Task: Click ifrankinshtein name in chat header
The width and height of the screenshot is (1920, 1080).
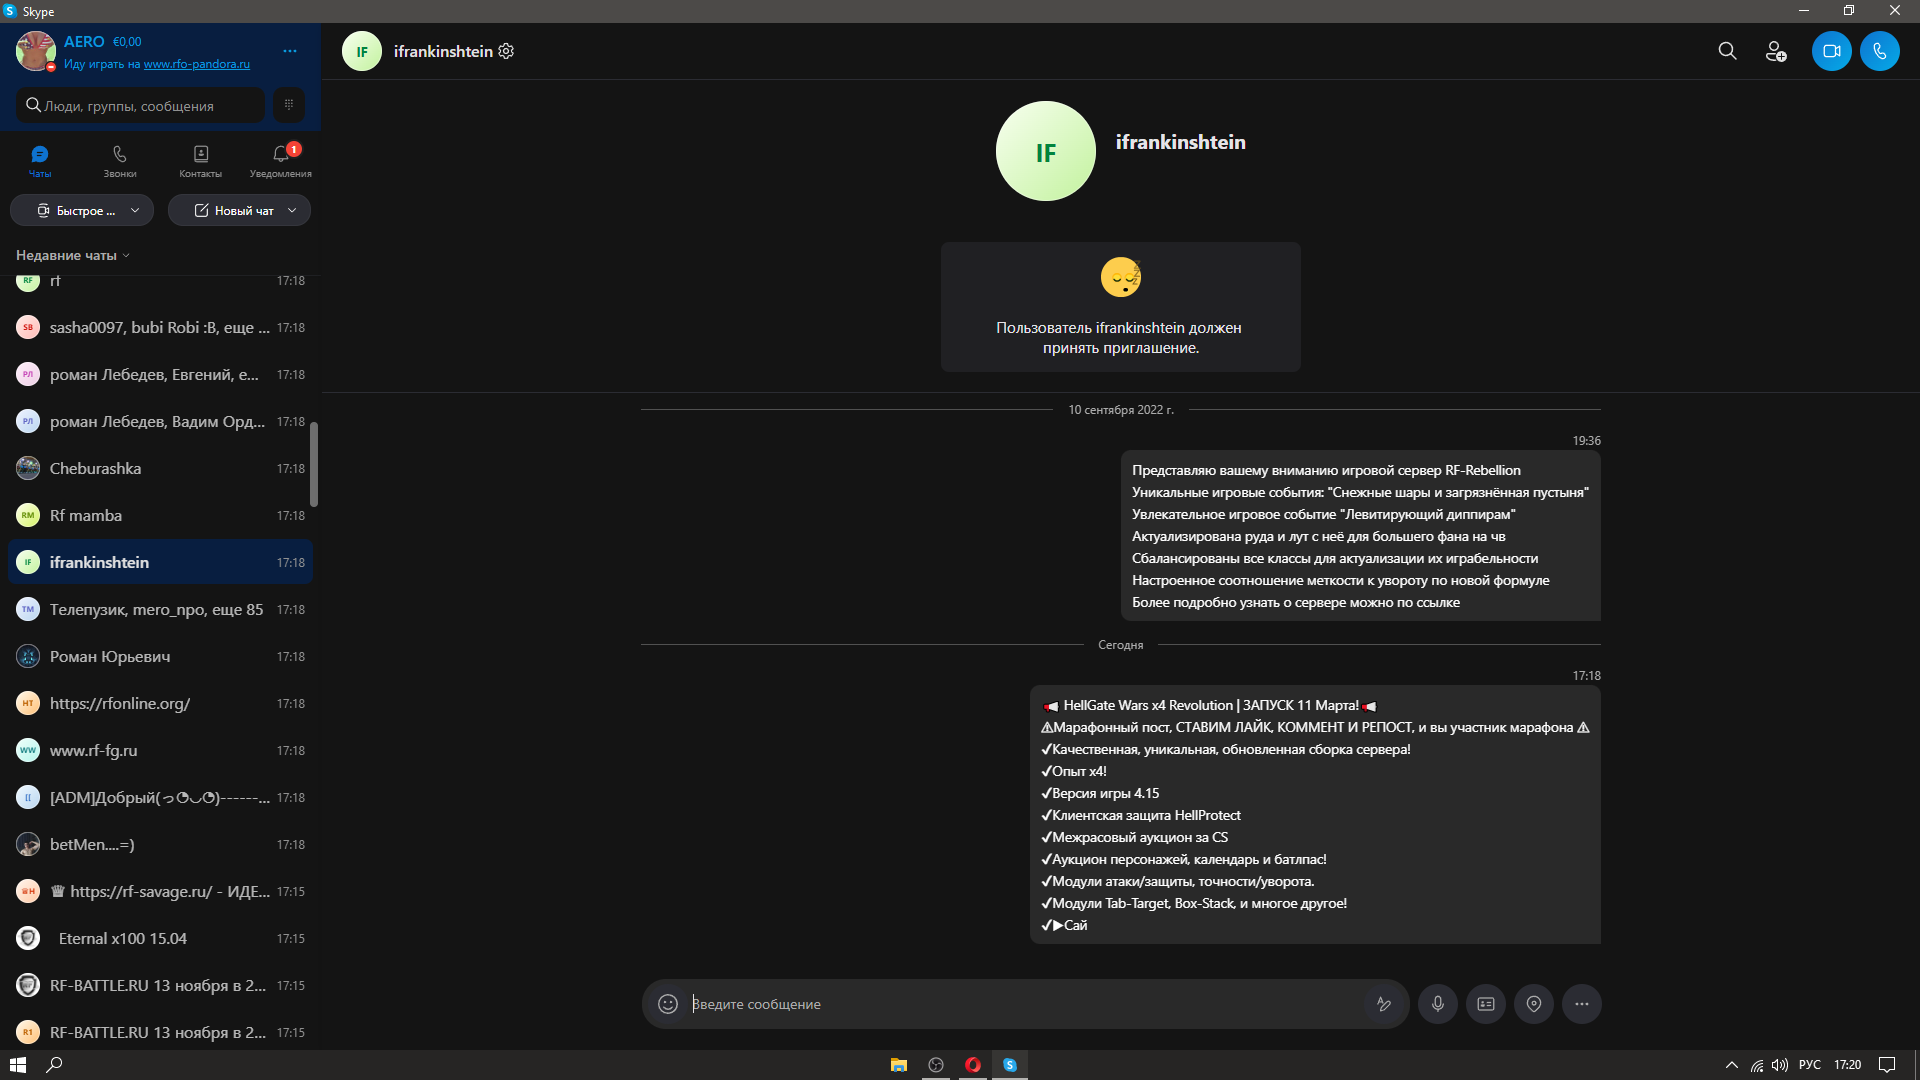Action: (443, 51)
